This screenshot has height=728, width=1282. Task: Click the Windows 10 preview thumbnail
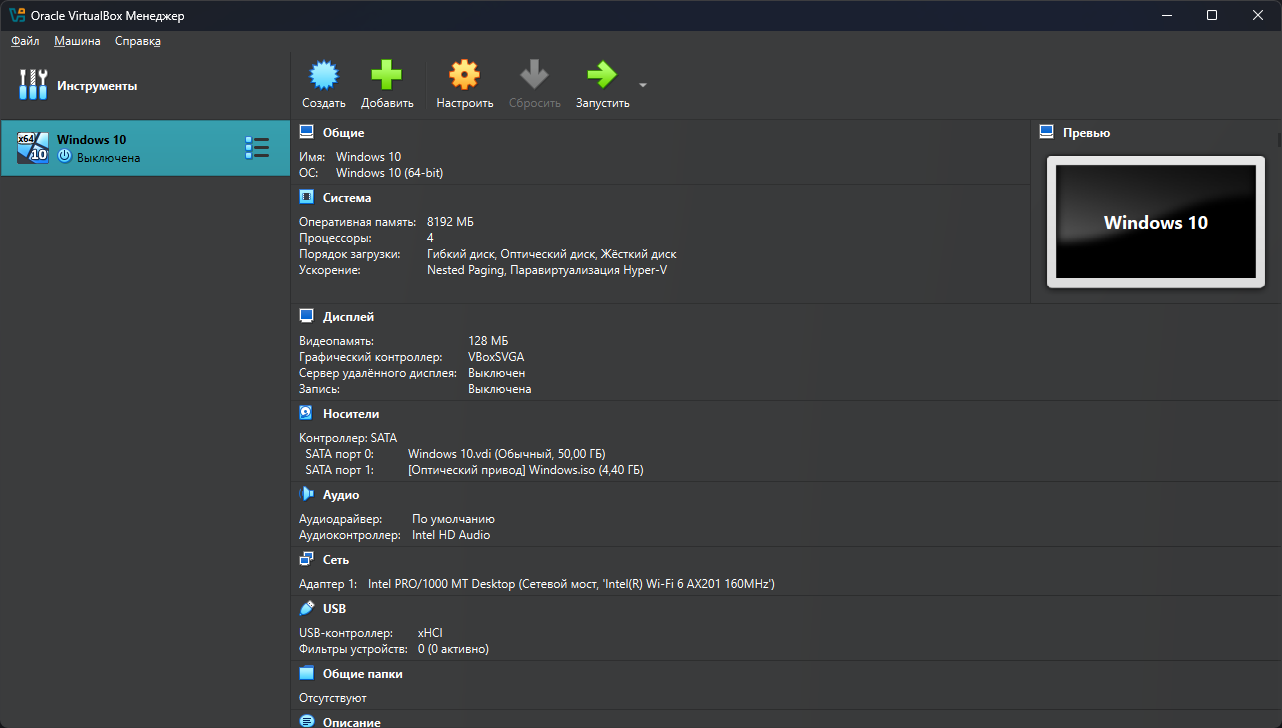1155,222
